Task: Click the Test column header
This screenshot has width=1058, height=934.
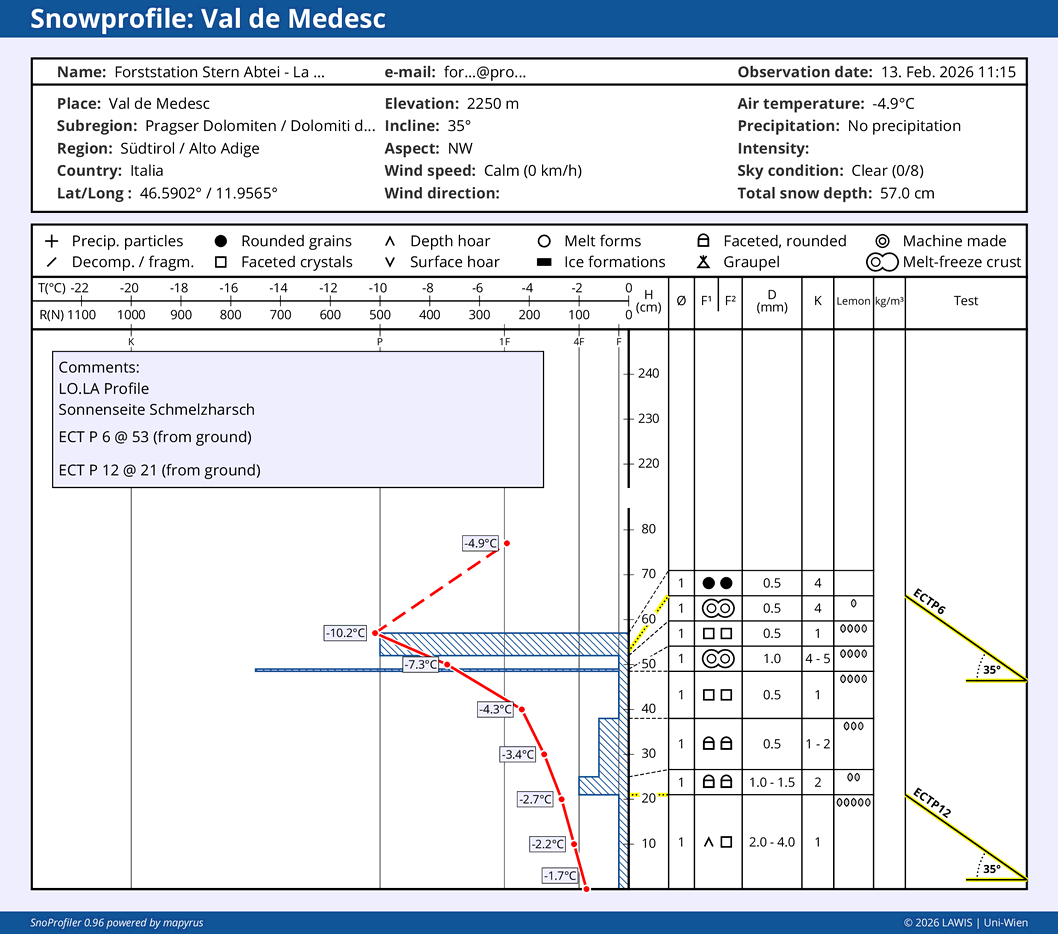Action: [x=965, y=301]
